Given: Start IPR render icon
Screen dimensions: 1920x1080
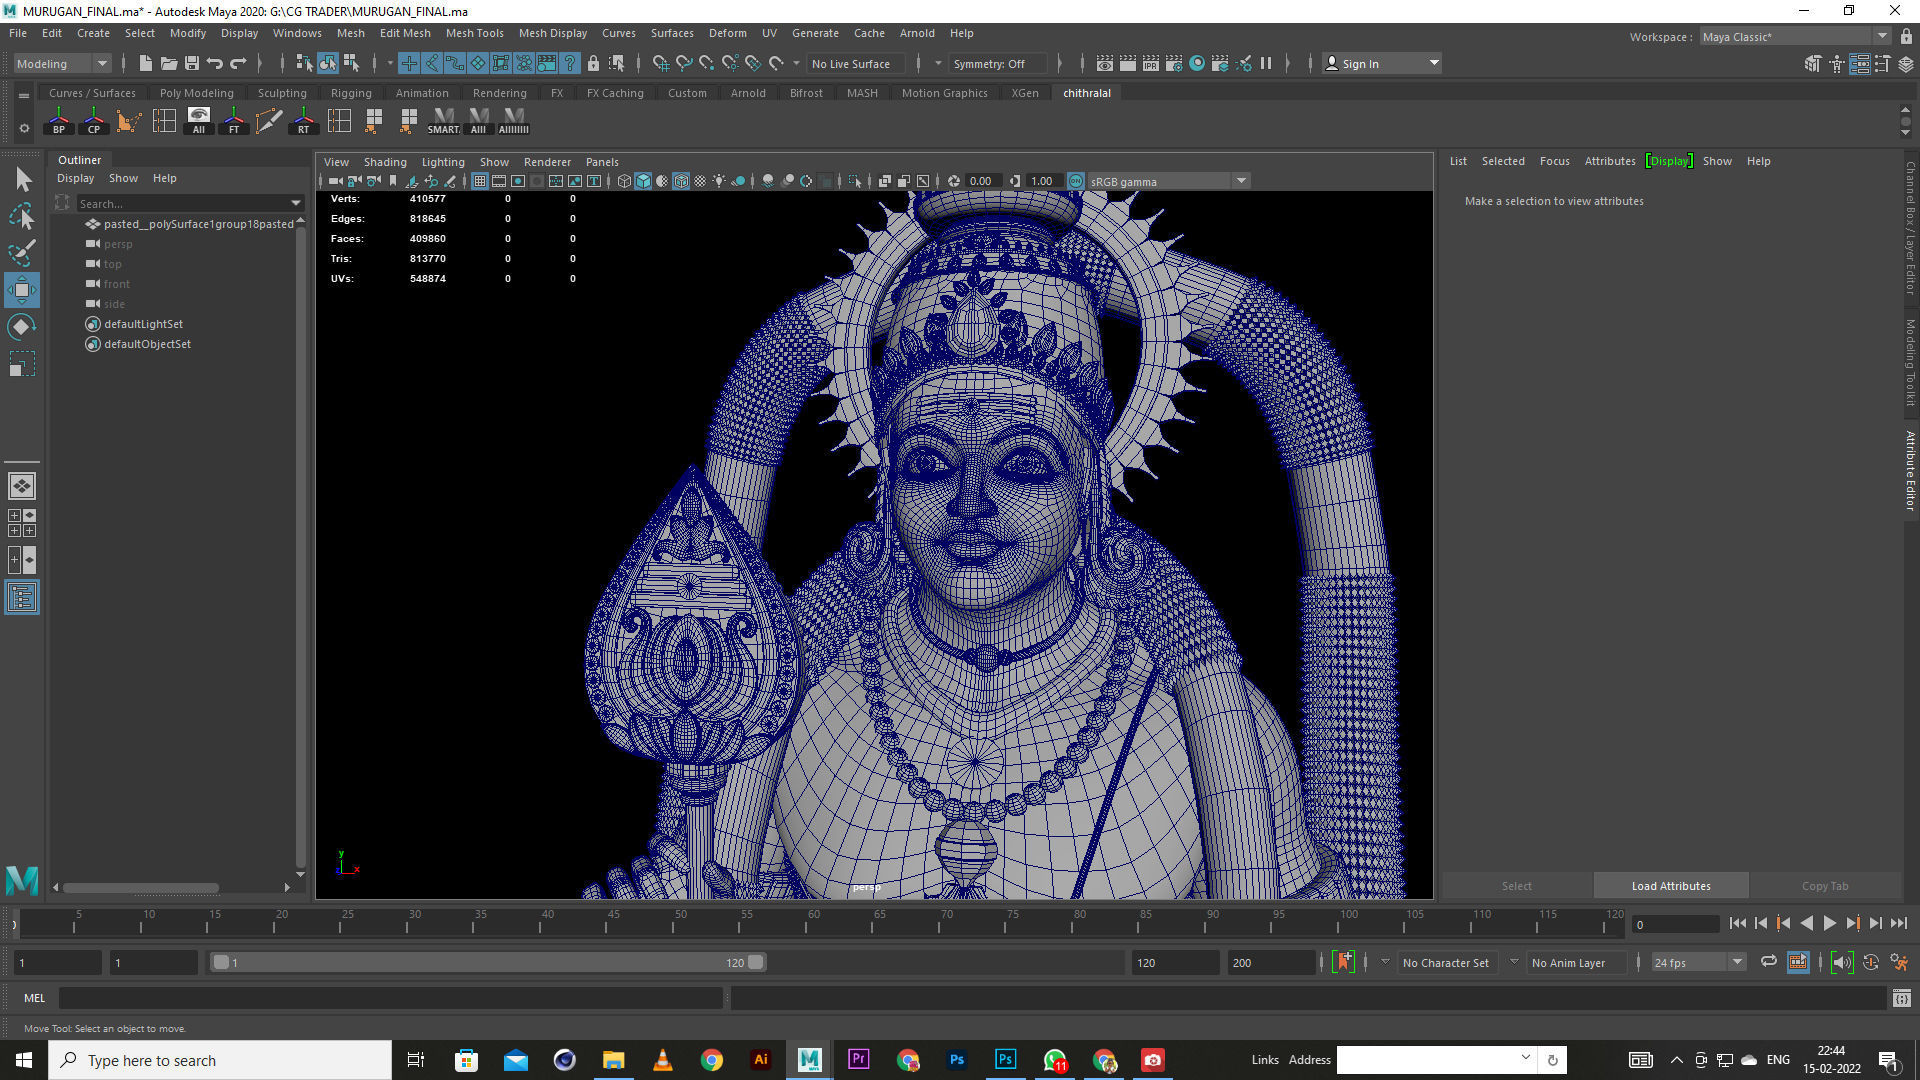Looking at the screenshot, I should (x=1151, y=63).
